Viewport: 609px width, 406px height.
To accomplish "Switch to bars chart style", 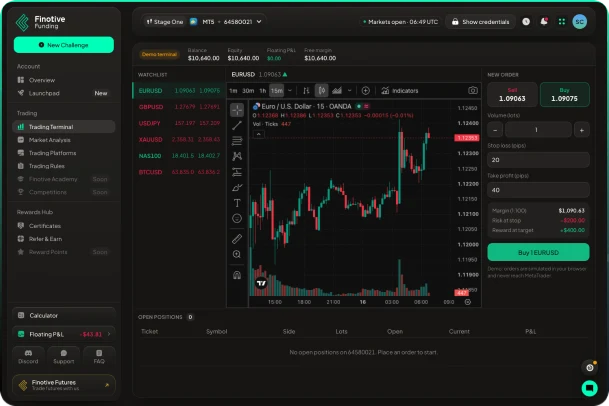I will coord(306,91).
